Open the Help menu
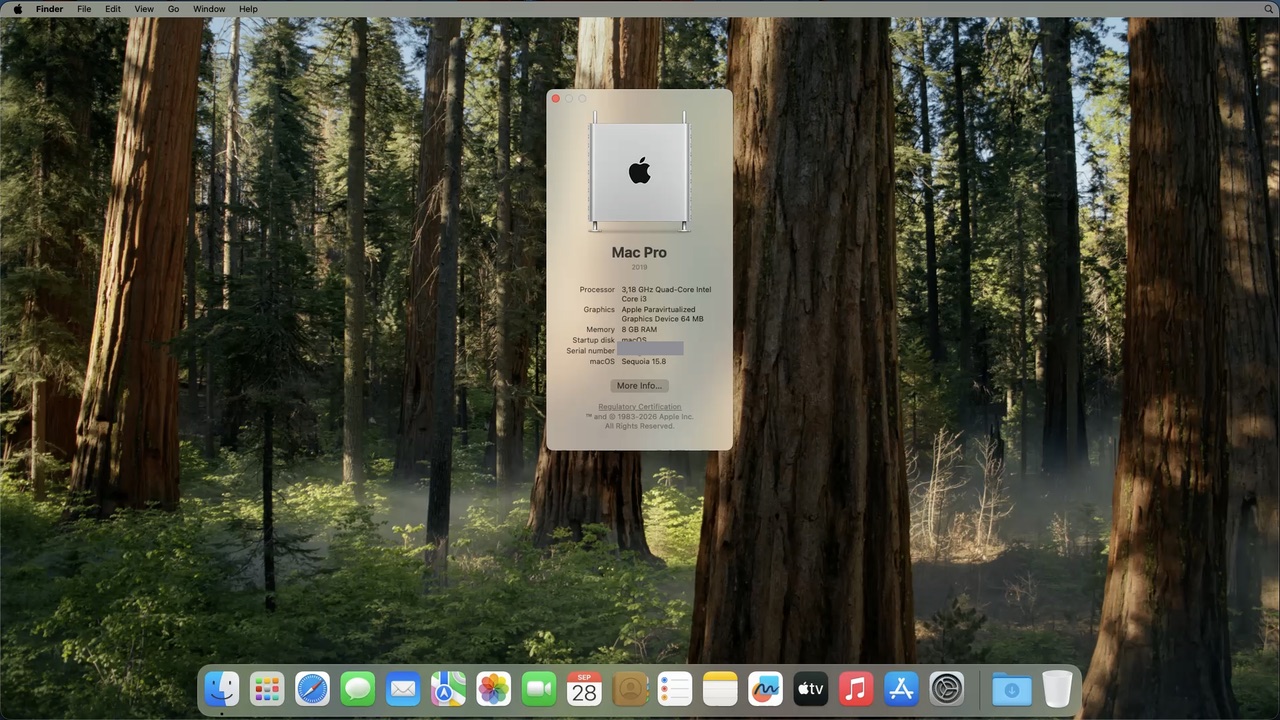The width and height of the screenshot is (1280, 720). click(x=248, y=9)
